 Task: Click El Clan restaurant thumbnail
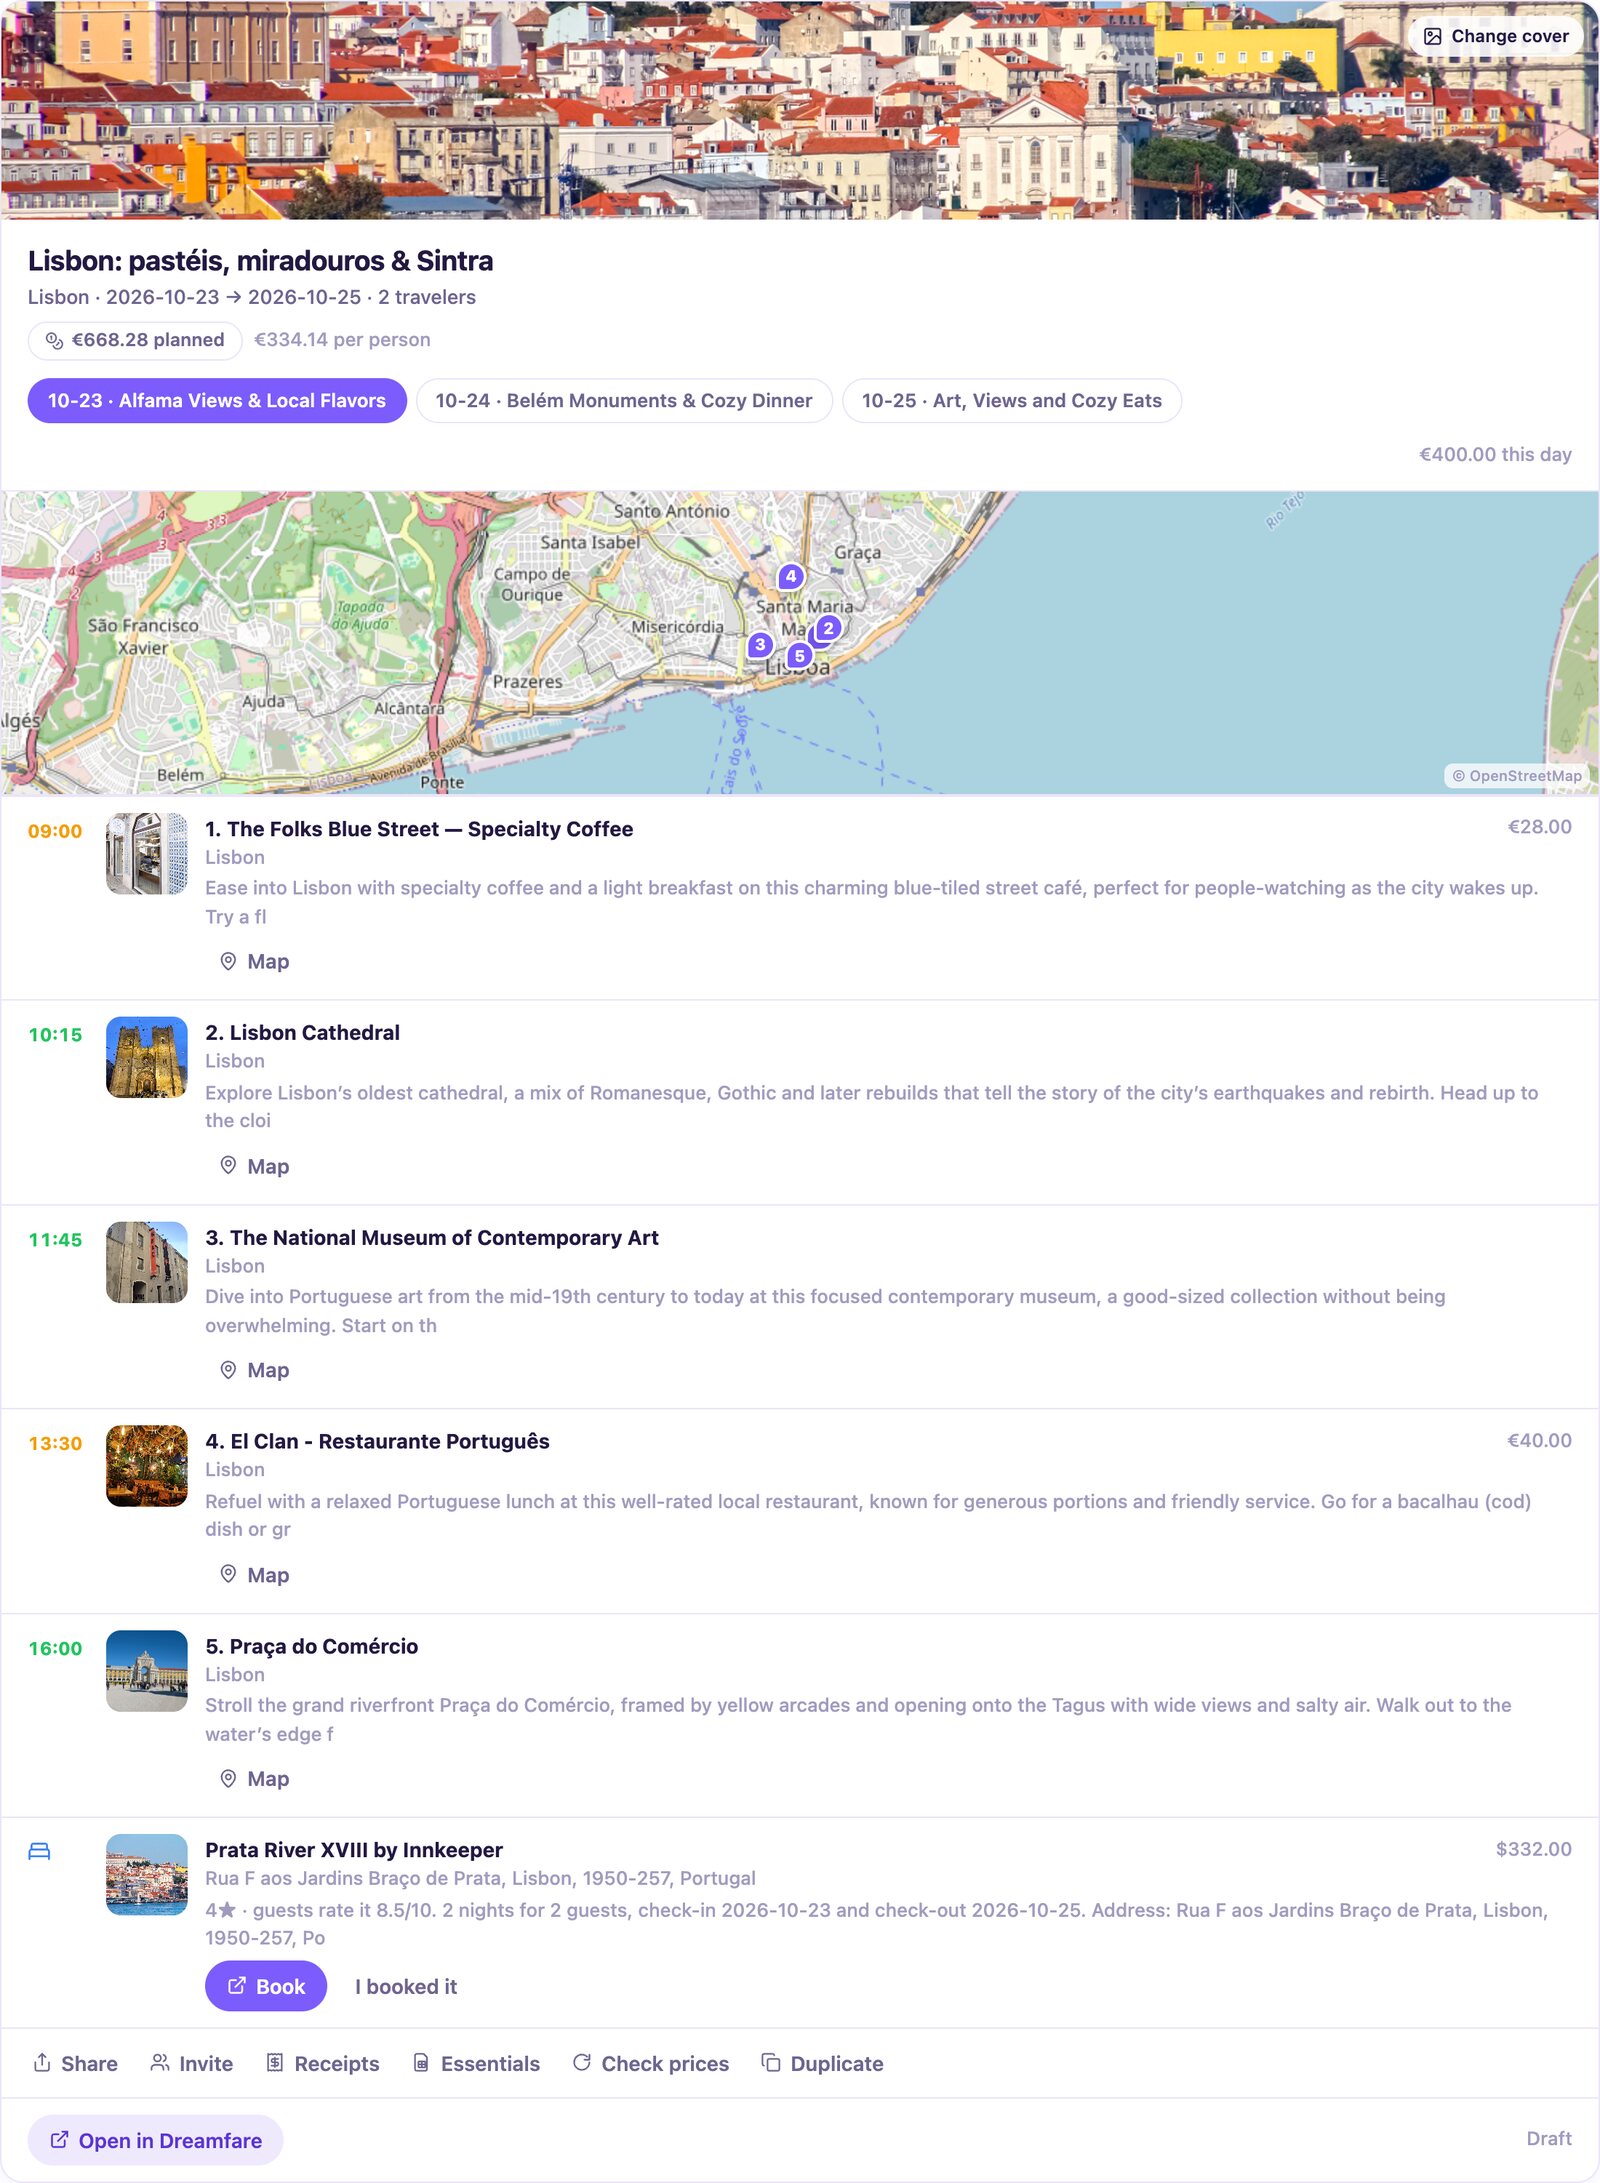147,1466
